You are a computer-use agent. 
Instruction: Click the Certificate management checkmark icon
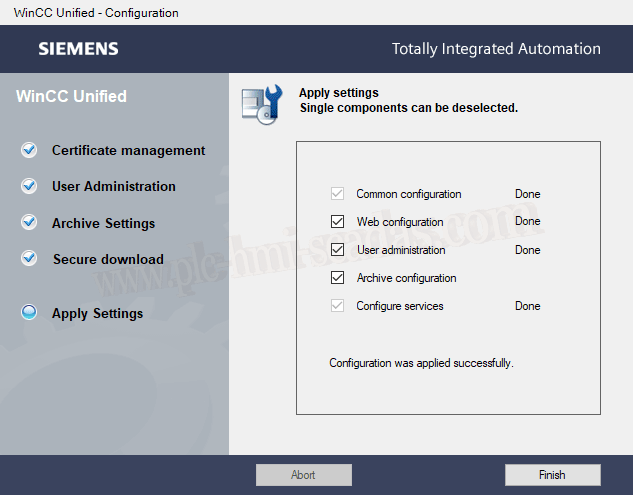coord(29,150)
